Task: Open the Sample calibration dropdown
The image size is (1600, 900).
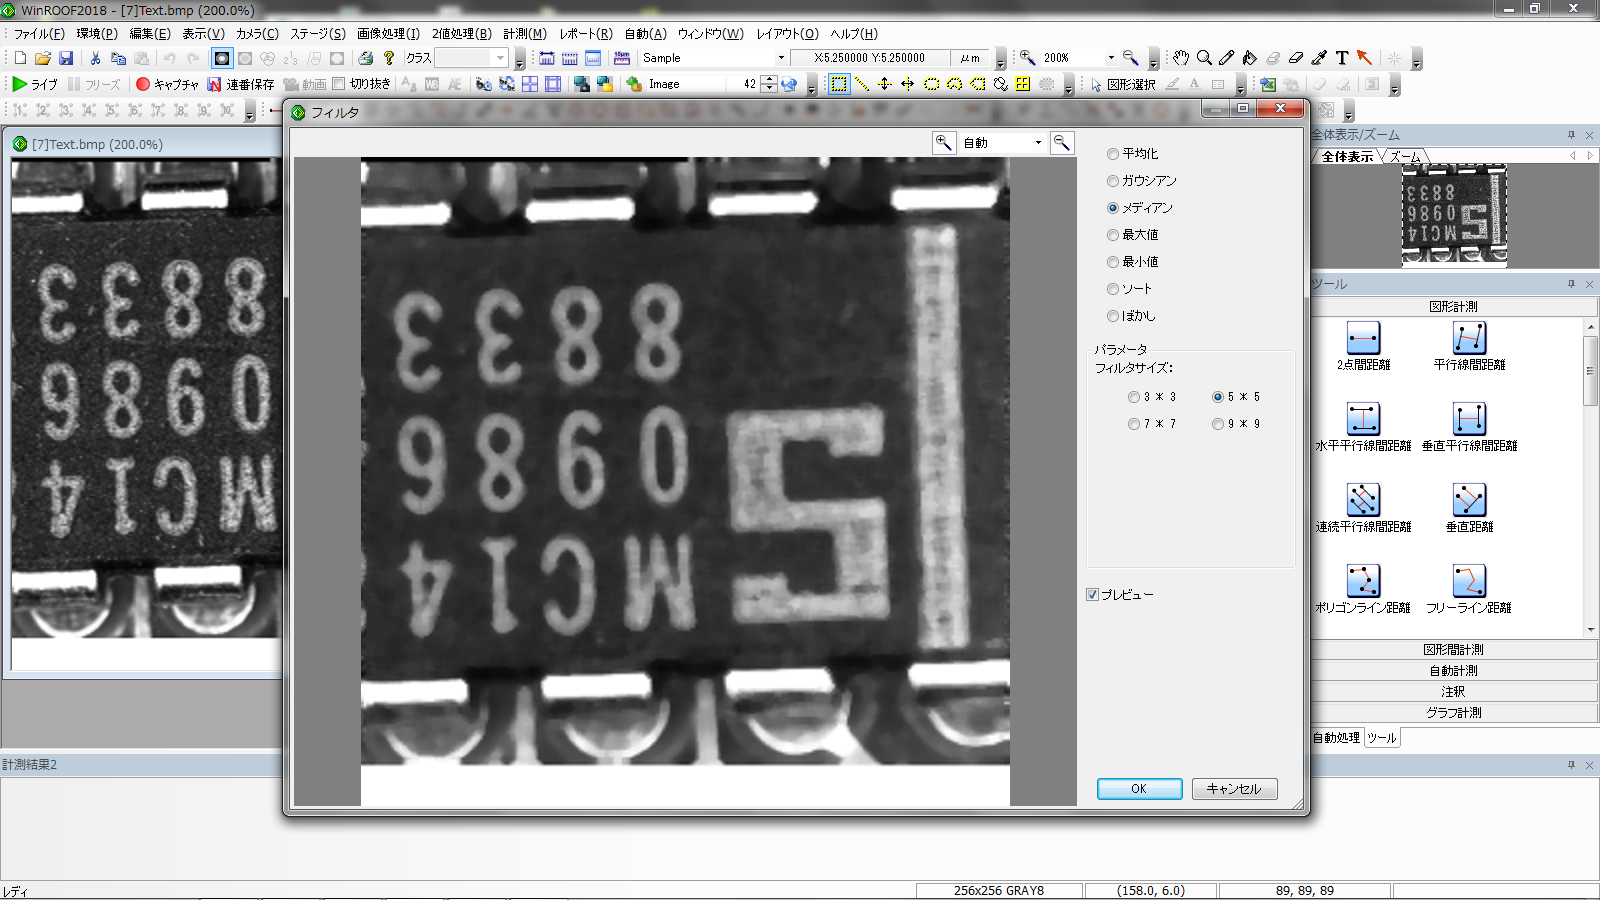Action: pyautogui.click(x=781, y=58)
